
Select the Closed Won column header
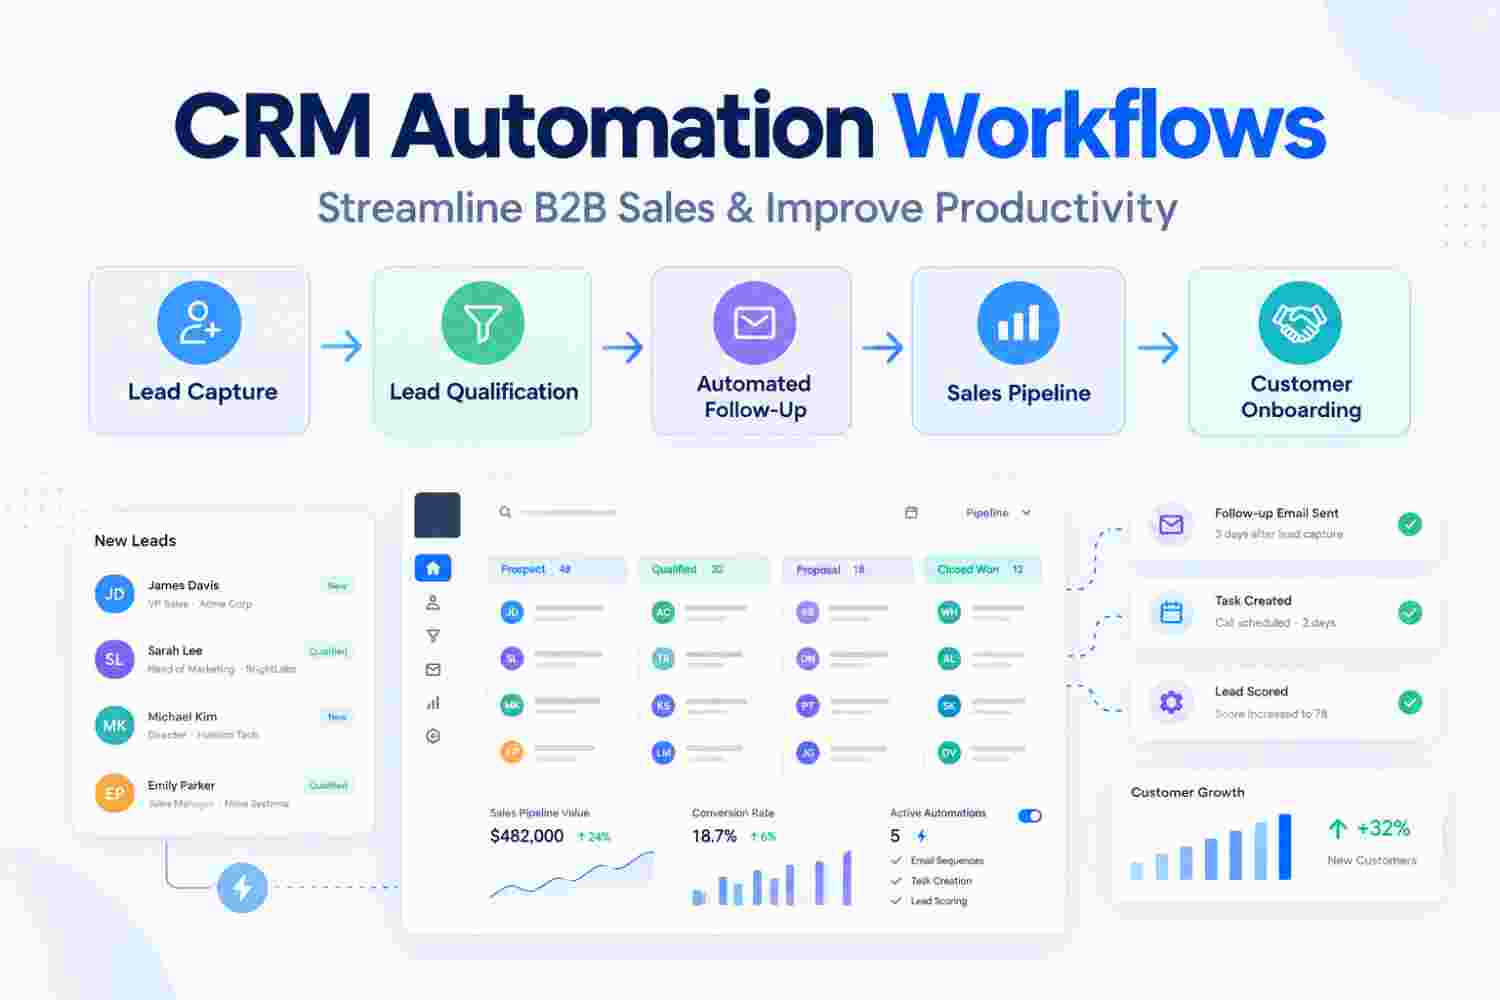pyautogui.click(x=983, y=569)
